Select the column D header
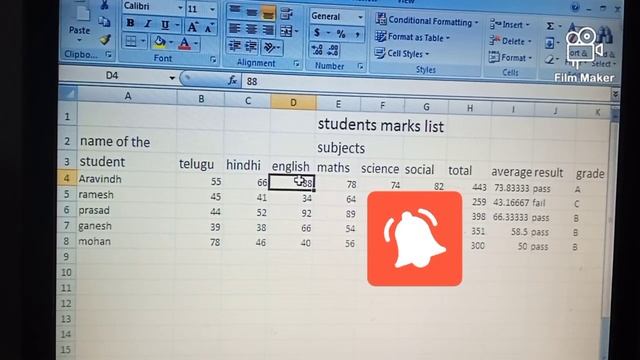 [293, 102]
